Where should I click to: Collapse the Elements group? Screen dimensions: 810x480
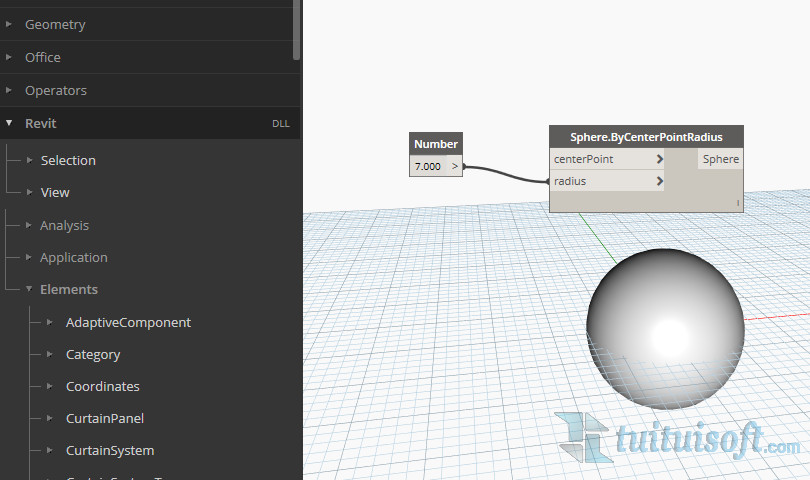68,289
